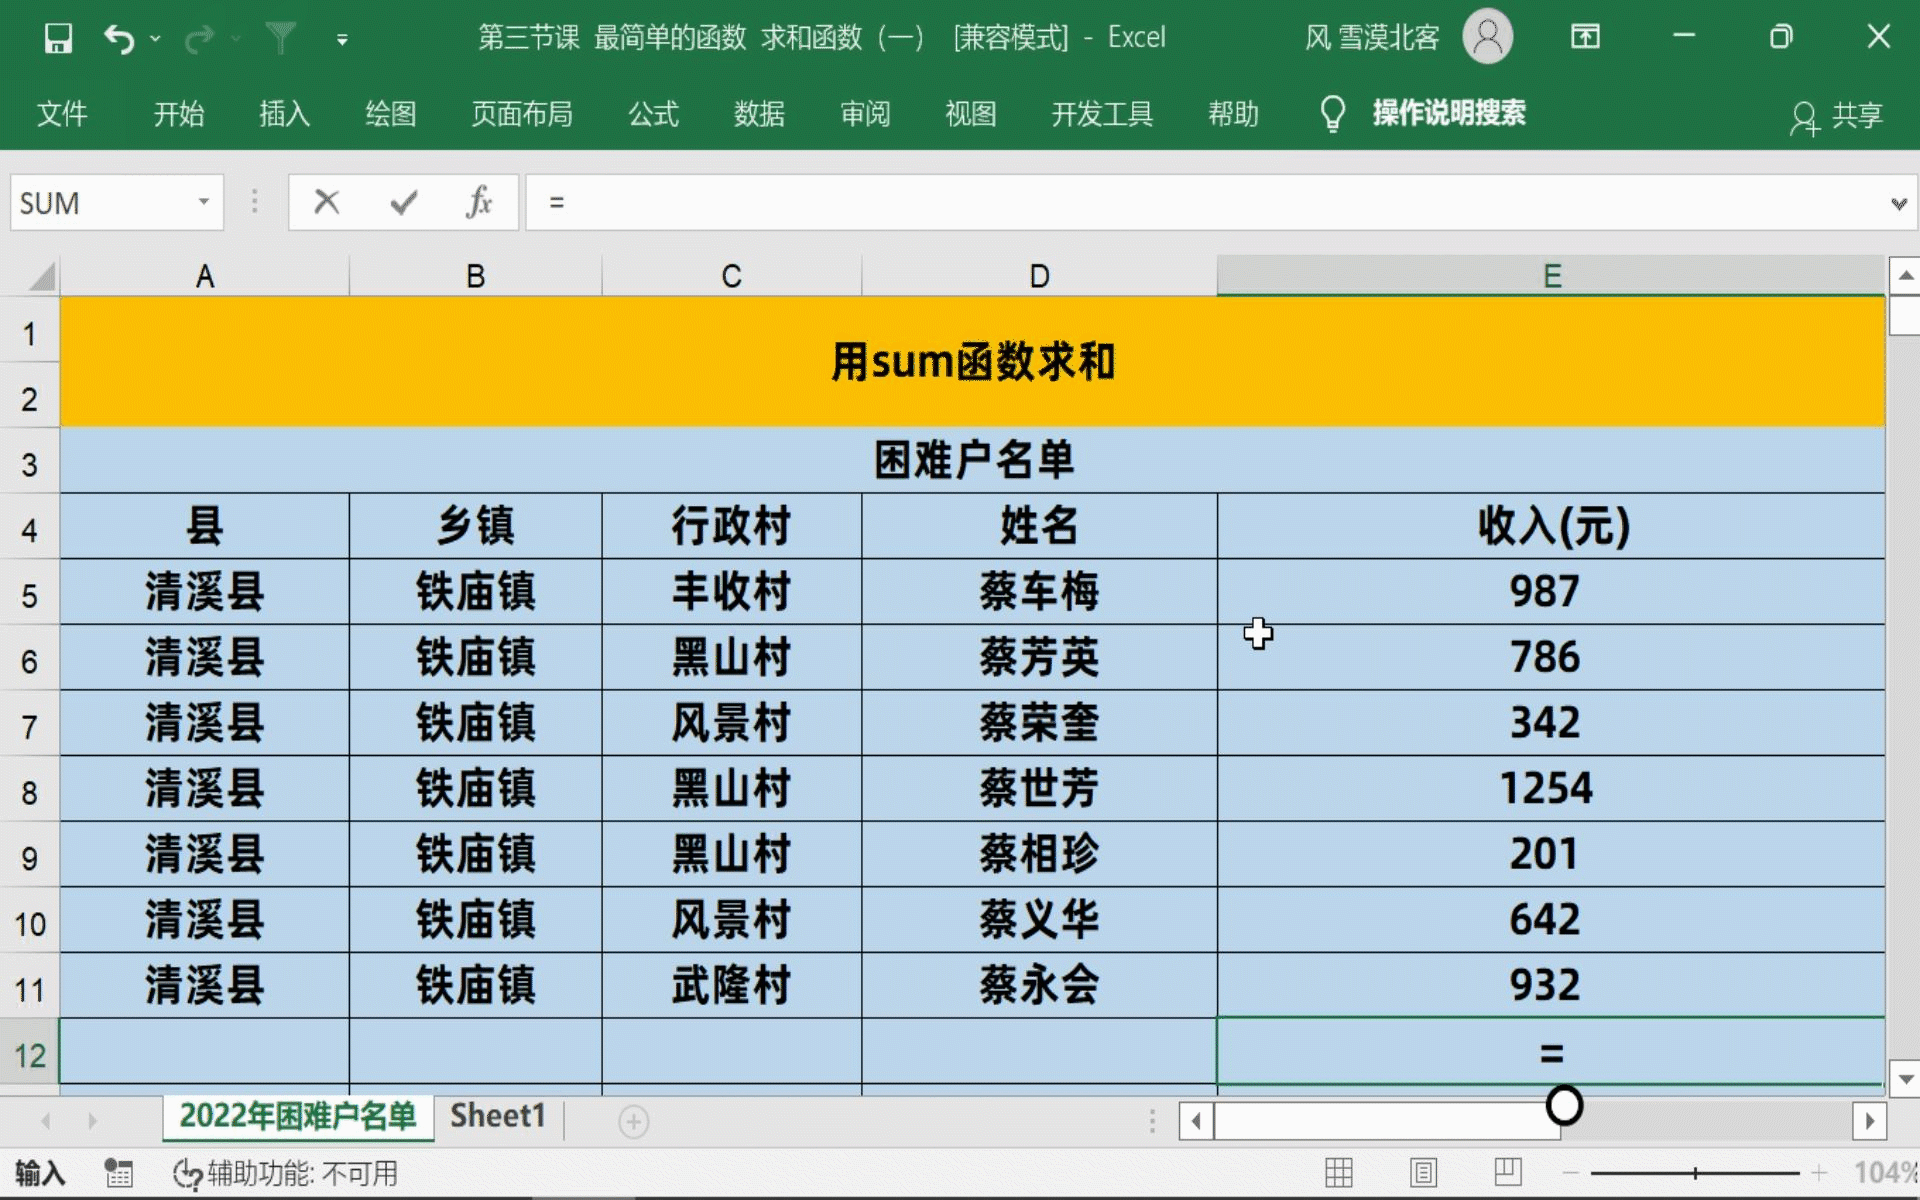The width and height of the screenshot is (1920, 1200).
Task: Add a new sheet with the plus icon
Action: click(633, 1121)
